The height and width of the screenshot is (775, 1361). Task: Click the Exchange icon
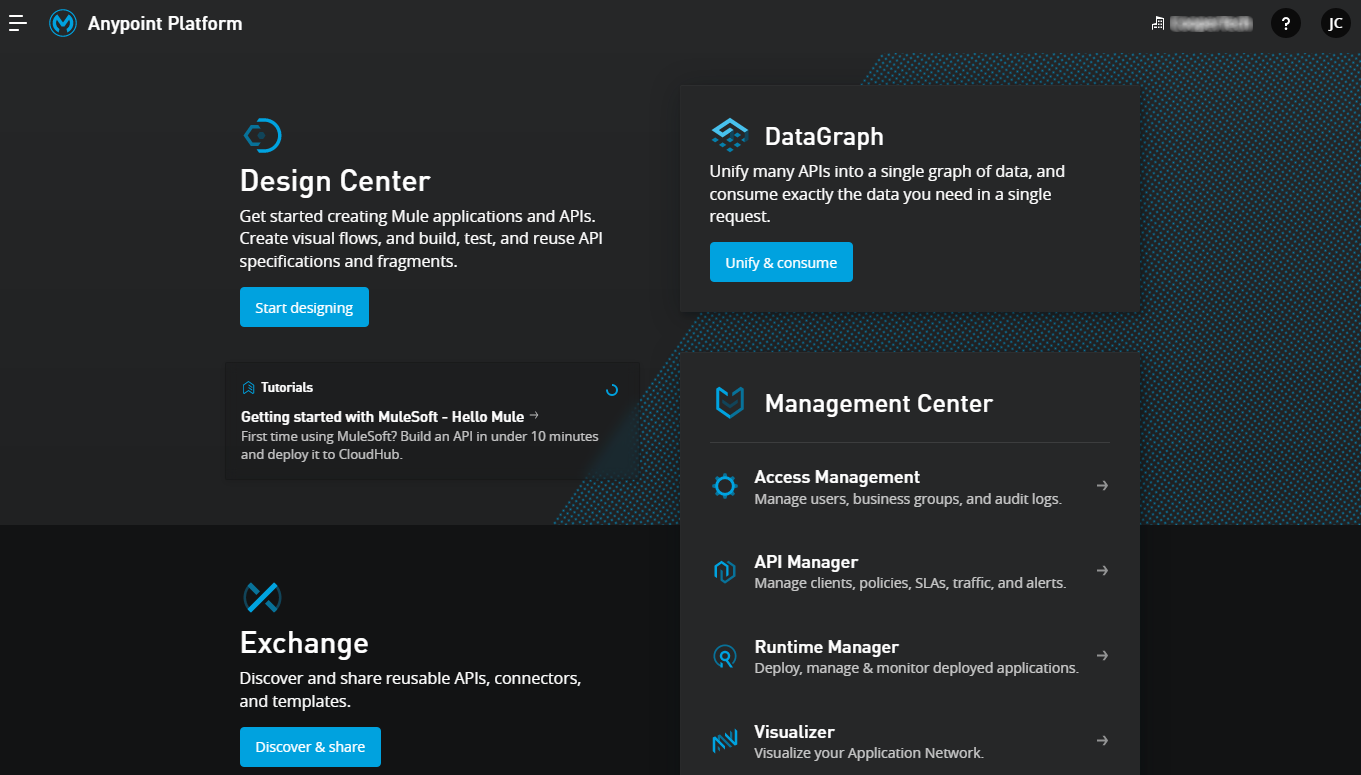click(x=262, y=598)
